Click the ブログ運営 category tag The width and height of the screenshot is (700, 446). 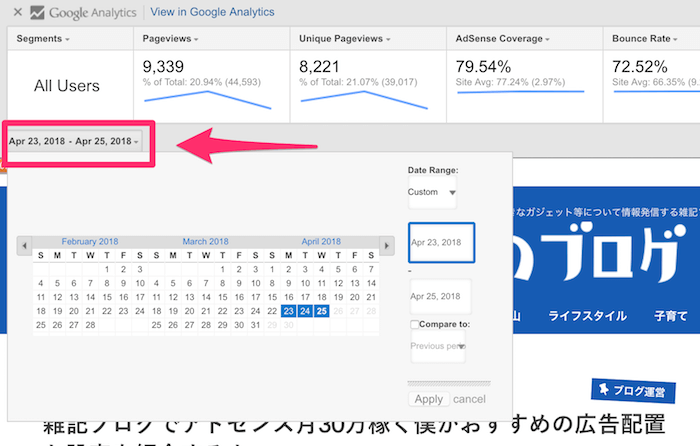633,391
